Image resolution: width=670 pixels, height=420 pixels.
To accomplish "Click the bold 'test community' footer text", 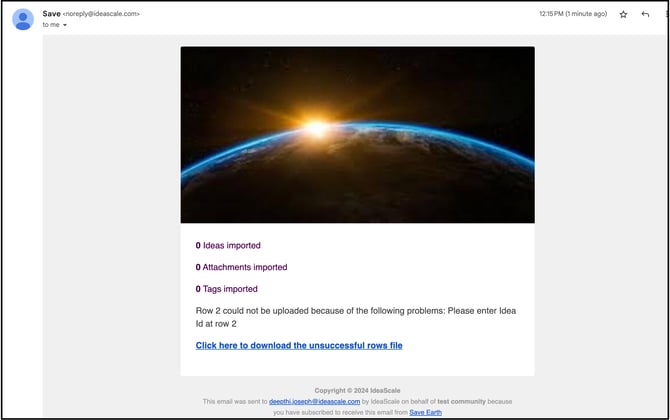I will point(457,401).
